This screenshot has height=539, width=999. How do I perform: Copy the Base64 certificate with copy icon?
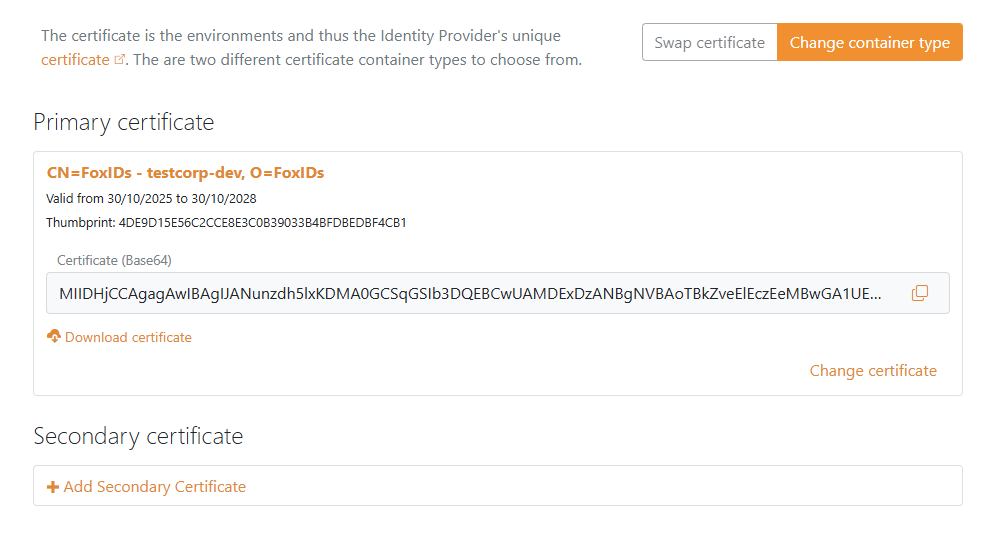coord(920,293)
